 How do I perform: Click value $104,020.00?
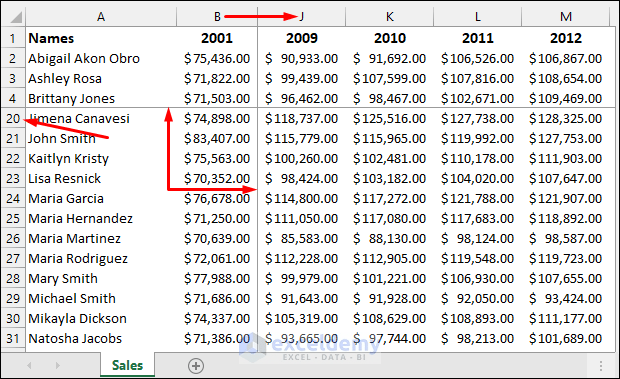pos(477,178)
